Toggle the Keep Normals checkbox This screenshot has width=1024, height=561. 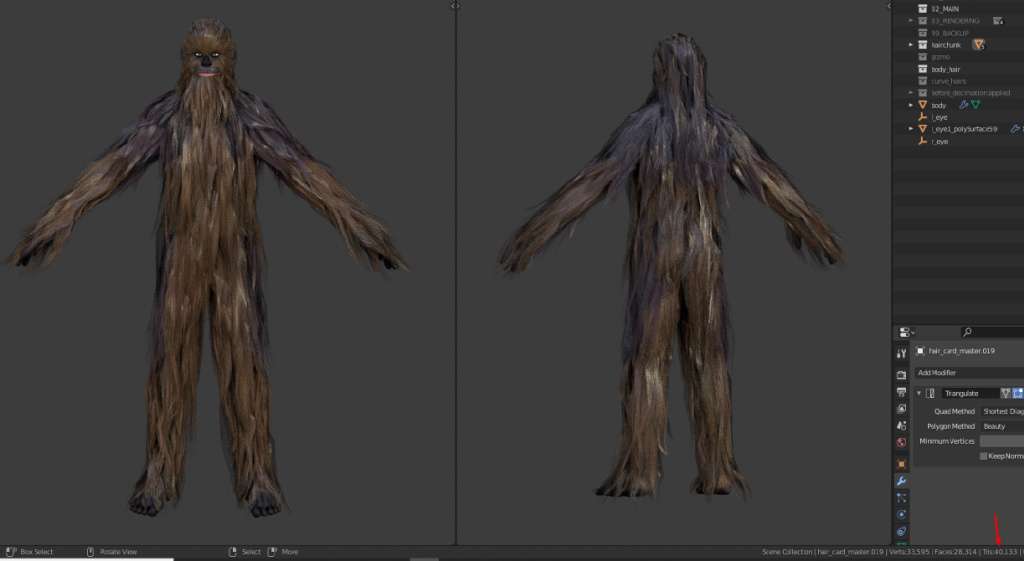point(984,456)
